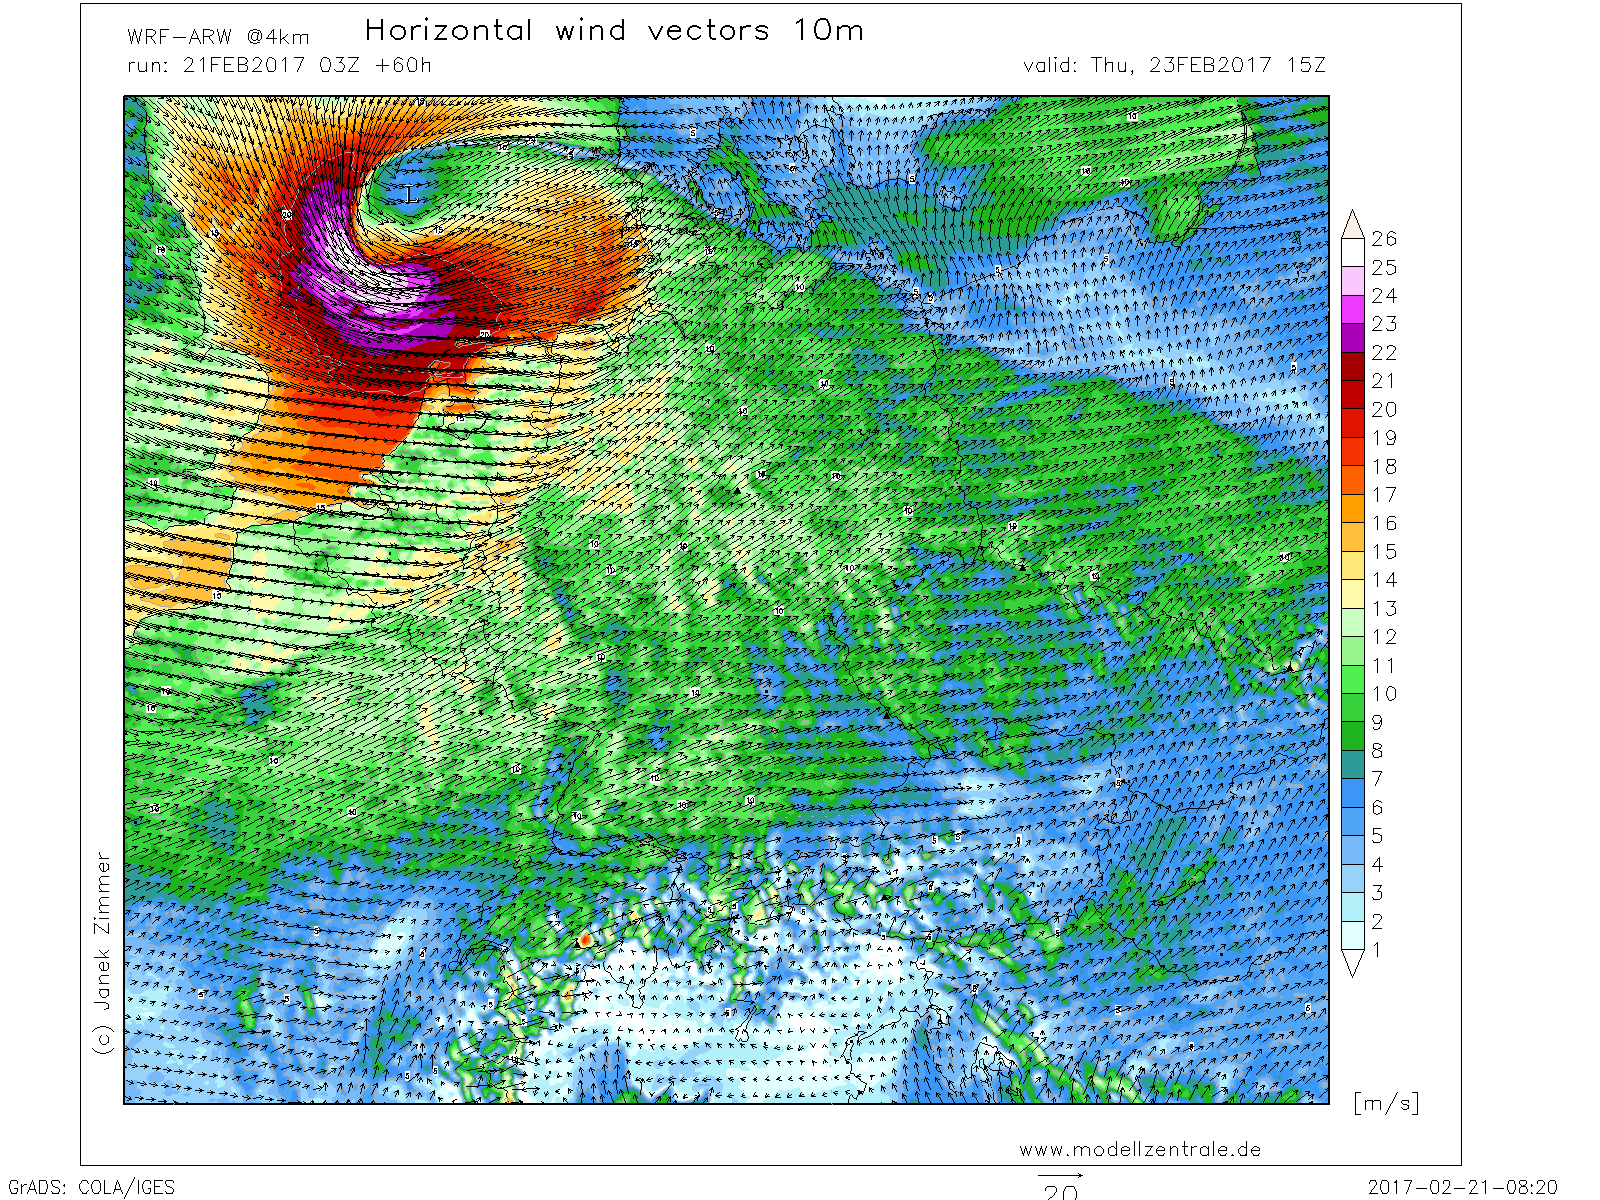
Task: Click legend value 19
Action: pyautogui.click(x=1384, y=437)
